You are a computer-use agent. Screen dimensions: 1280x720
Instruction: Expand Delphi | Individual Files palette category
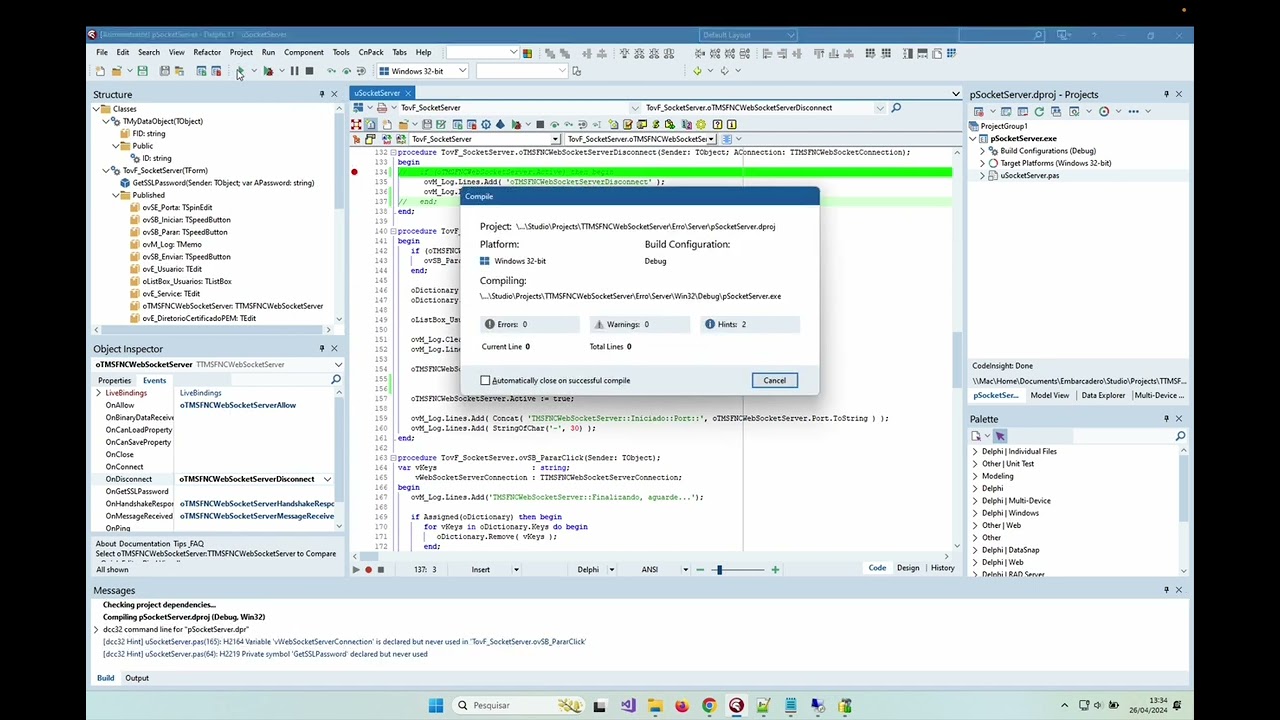click(975, 451)
